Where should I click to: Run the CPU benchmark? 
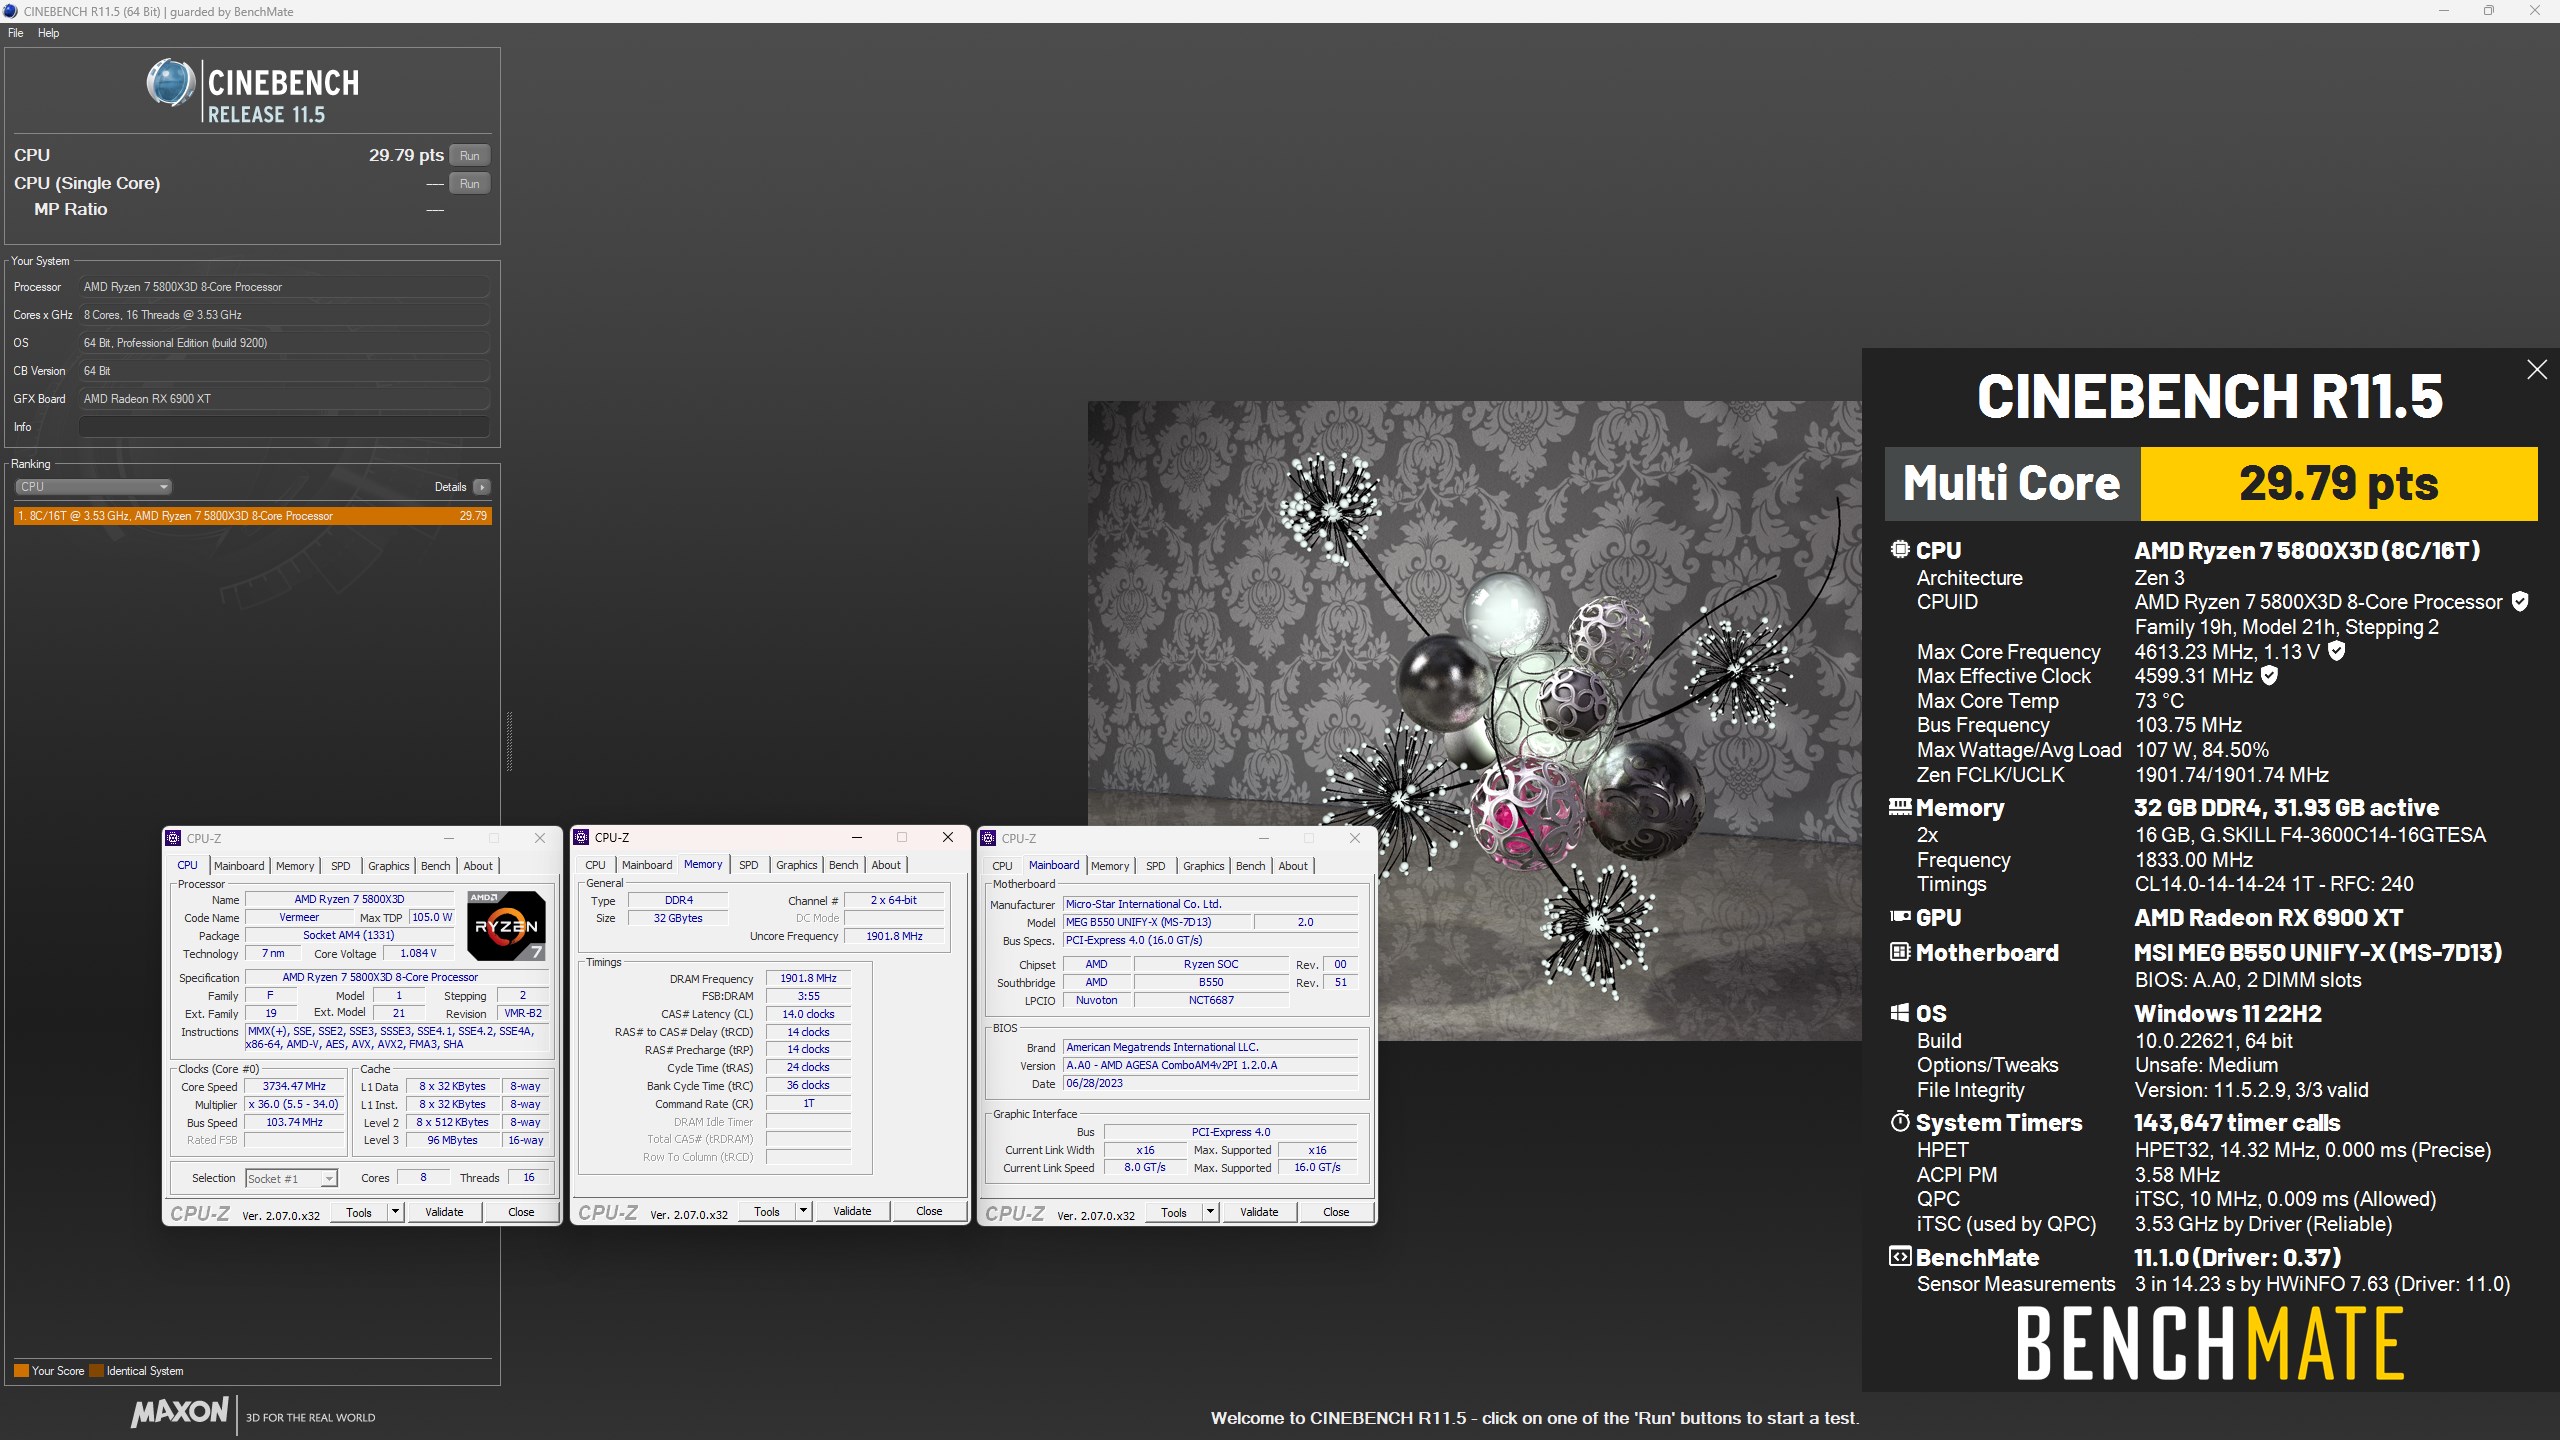coord(469,155)
